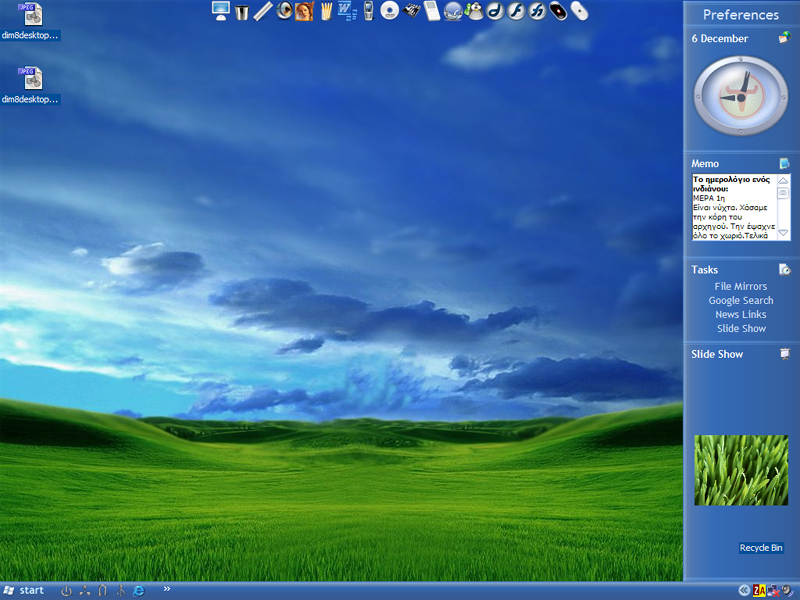
Task: Click the pencil cup dock icon
Action: (x=326, y=11)
